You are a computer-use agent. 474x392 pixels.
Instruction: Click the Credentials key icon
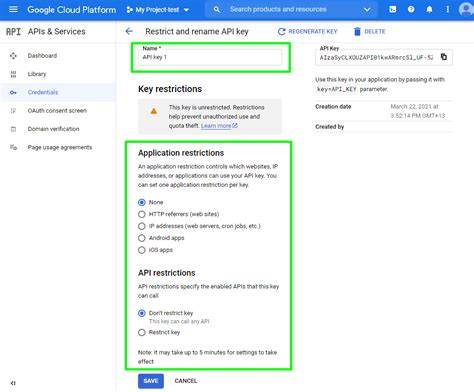13,92
